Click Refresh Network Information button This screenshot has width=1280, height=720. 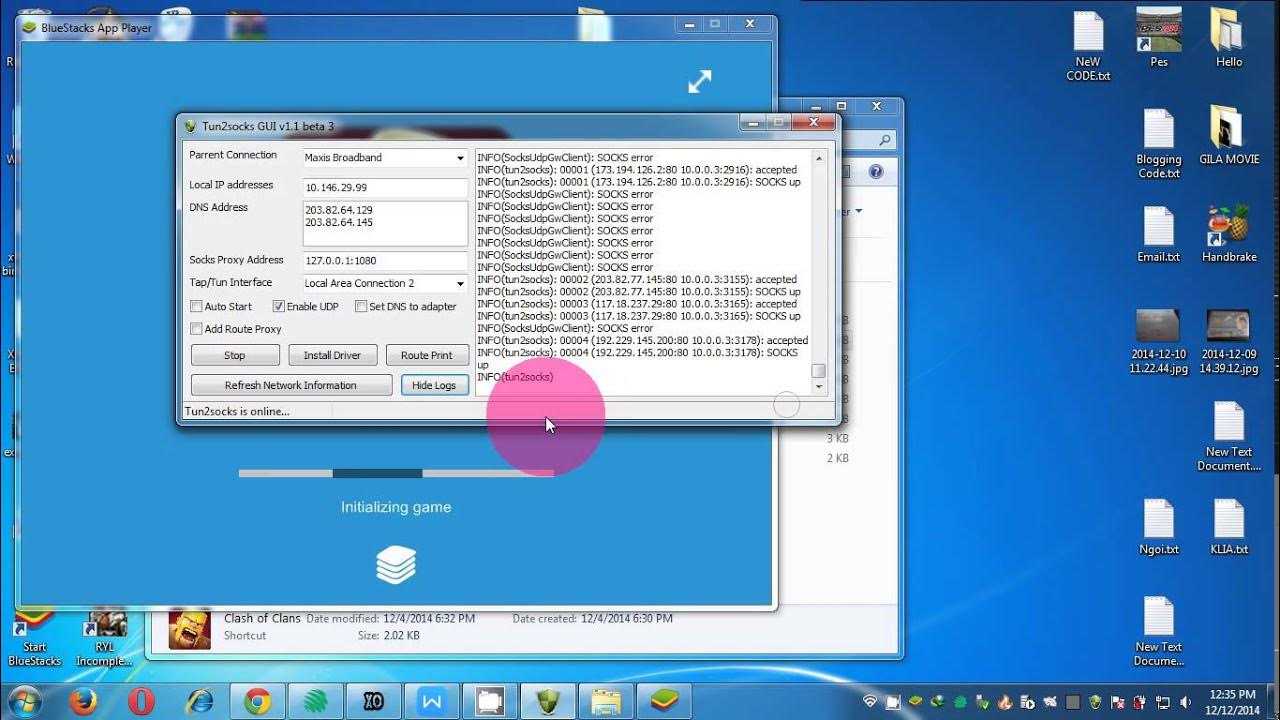click(x=291, y=385)
